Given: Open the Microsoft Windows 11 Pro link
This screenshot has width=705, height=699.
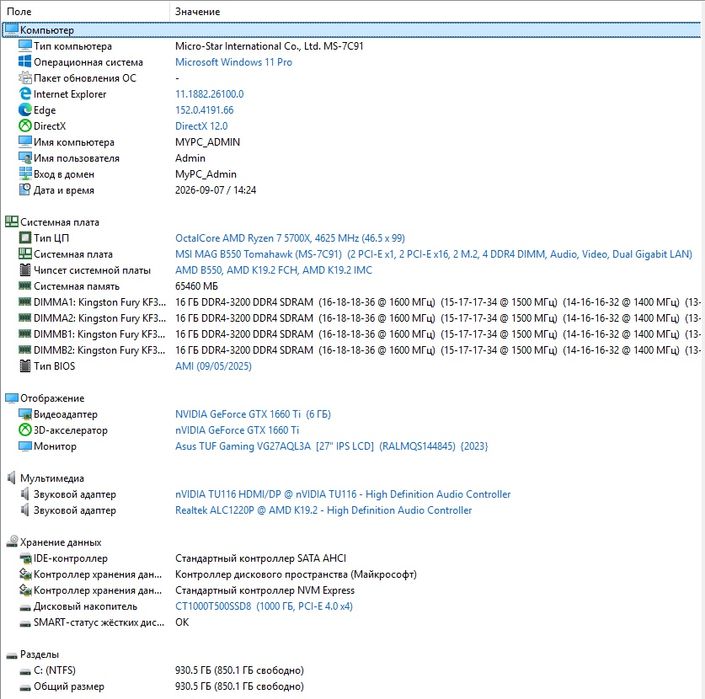Looking at the screenshot, I should [x=233, y=62].
